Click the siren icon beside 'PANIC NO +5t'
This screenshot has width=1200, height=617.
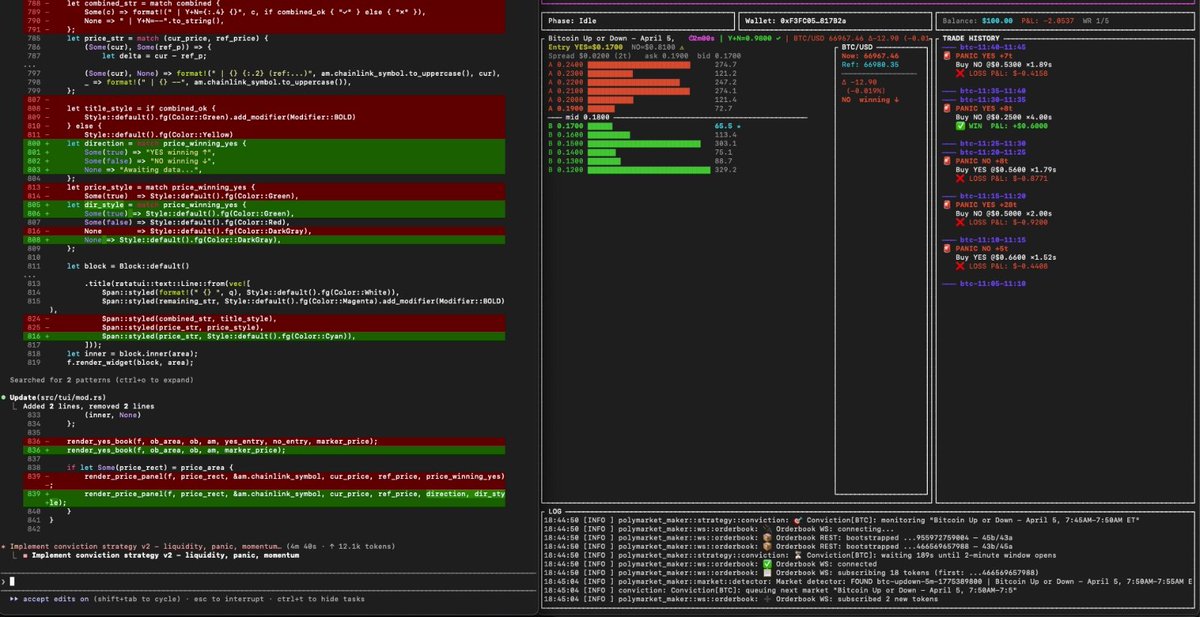[948, 249]
